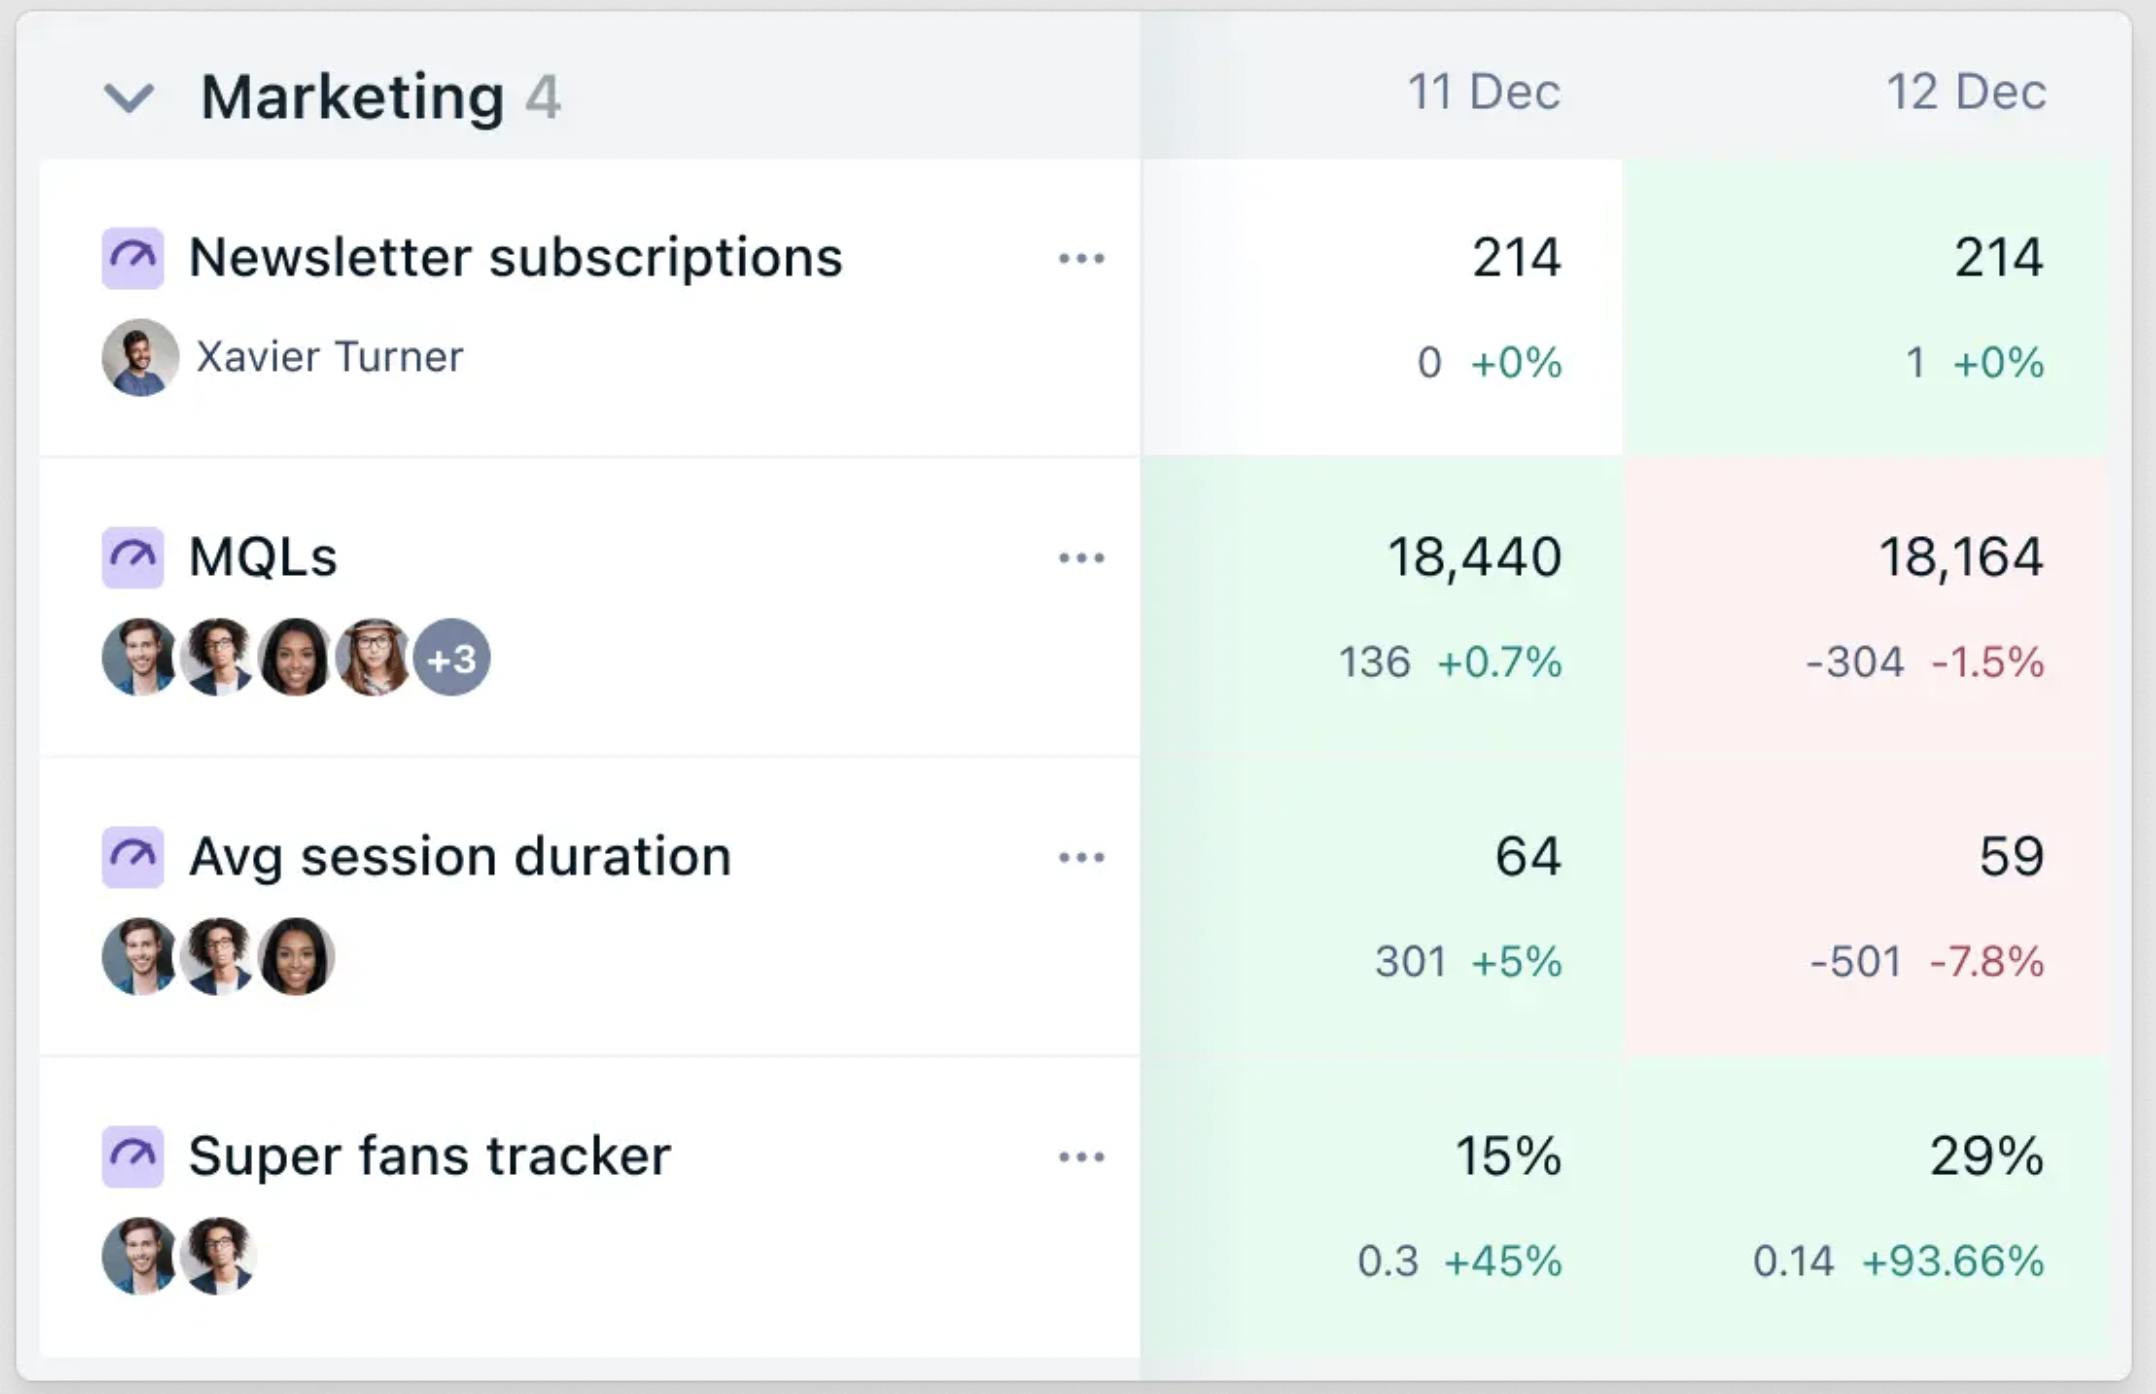Screen dimensions: 2156x1394
Task: Click the Super fans tracker title
Action: coord(430,1156)
